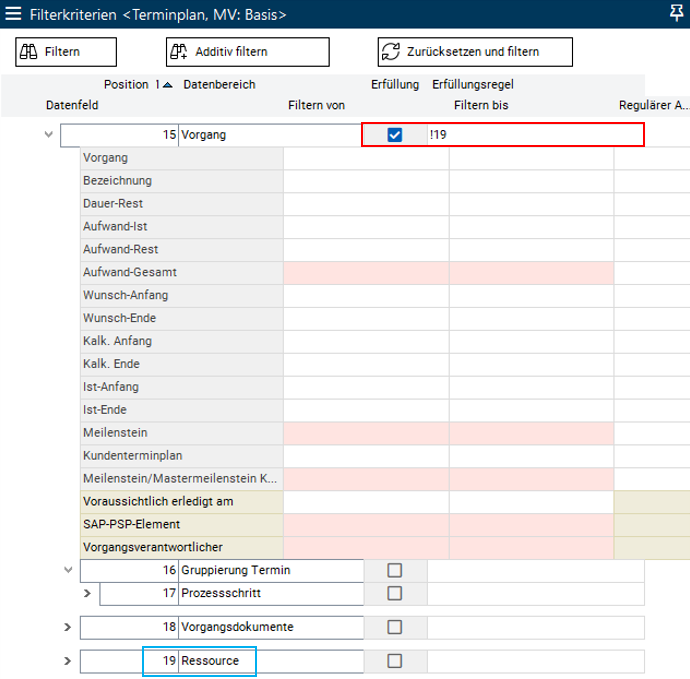The width and height of the screenshot is (690, 679).
Task: Click the Datenbereich column header
Action: [x=219, y=85]
